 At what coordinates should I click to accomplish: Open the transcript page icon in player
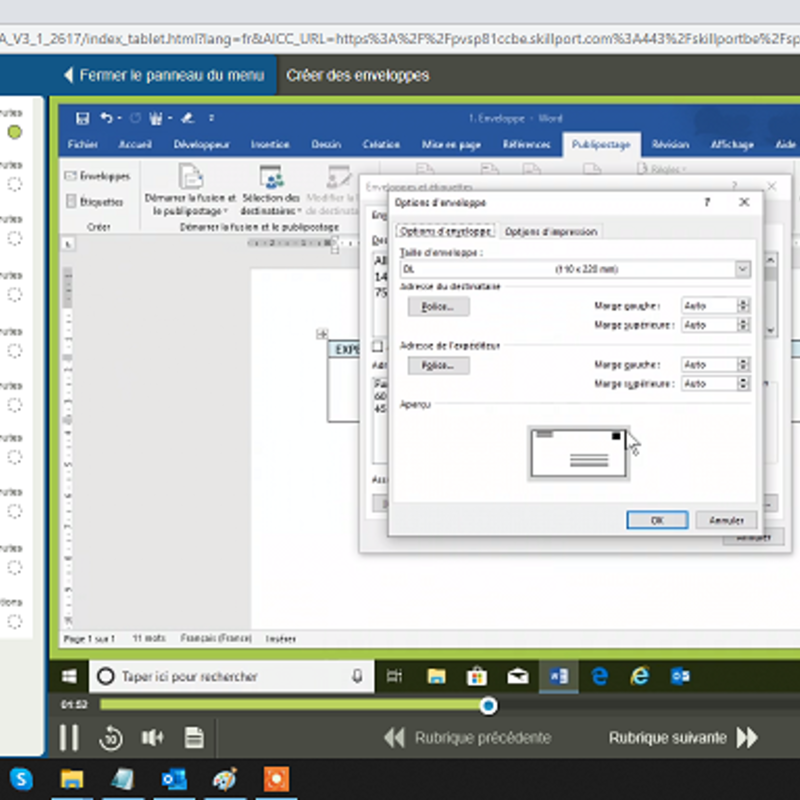194,737
